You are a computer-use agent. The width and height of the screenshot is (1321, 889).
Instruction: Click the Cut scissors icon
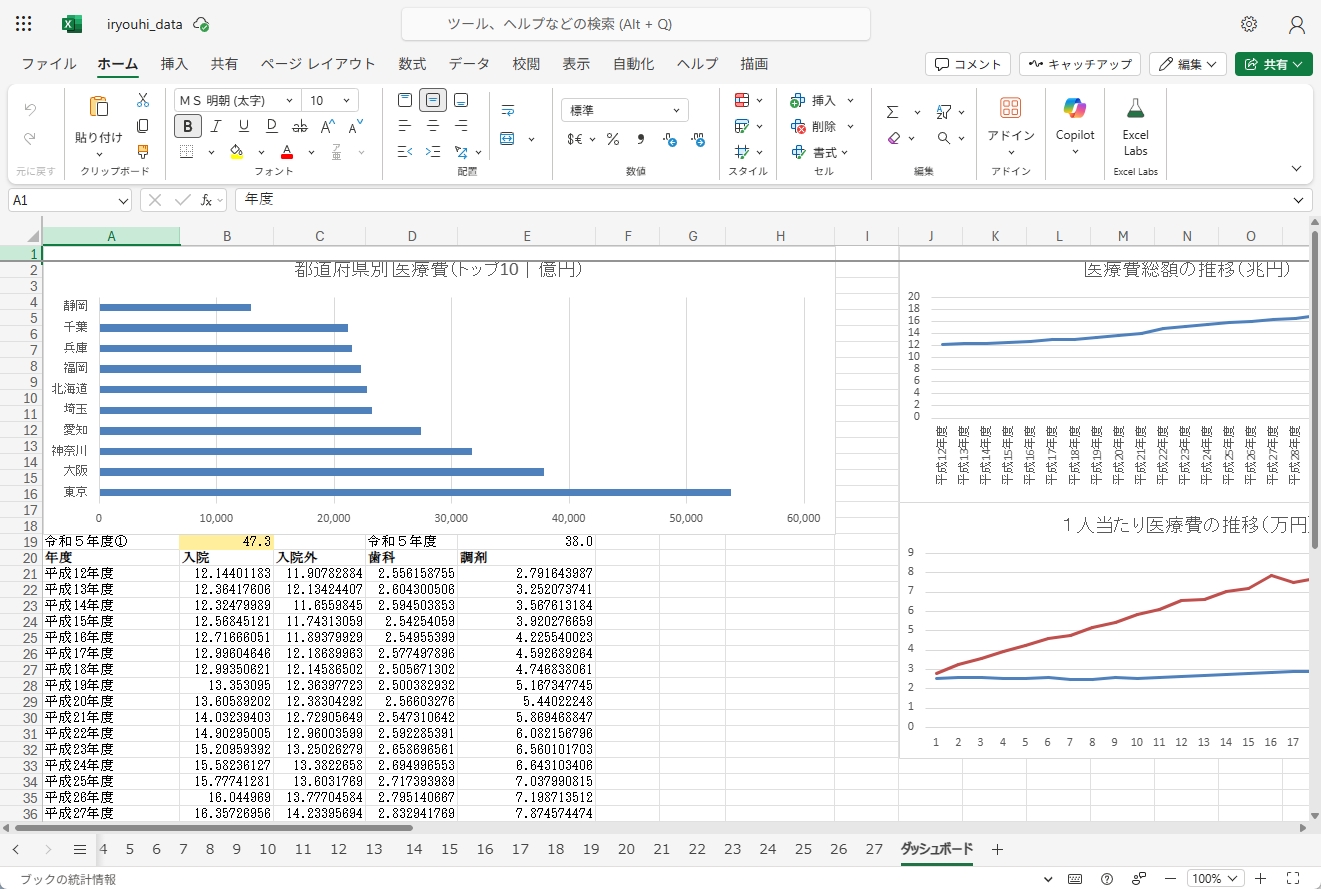(x=143, y=100)
